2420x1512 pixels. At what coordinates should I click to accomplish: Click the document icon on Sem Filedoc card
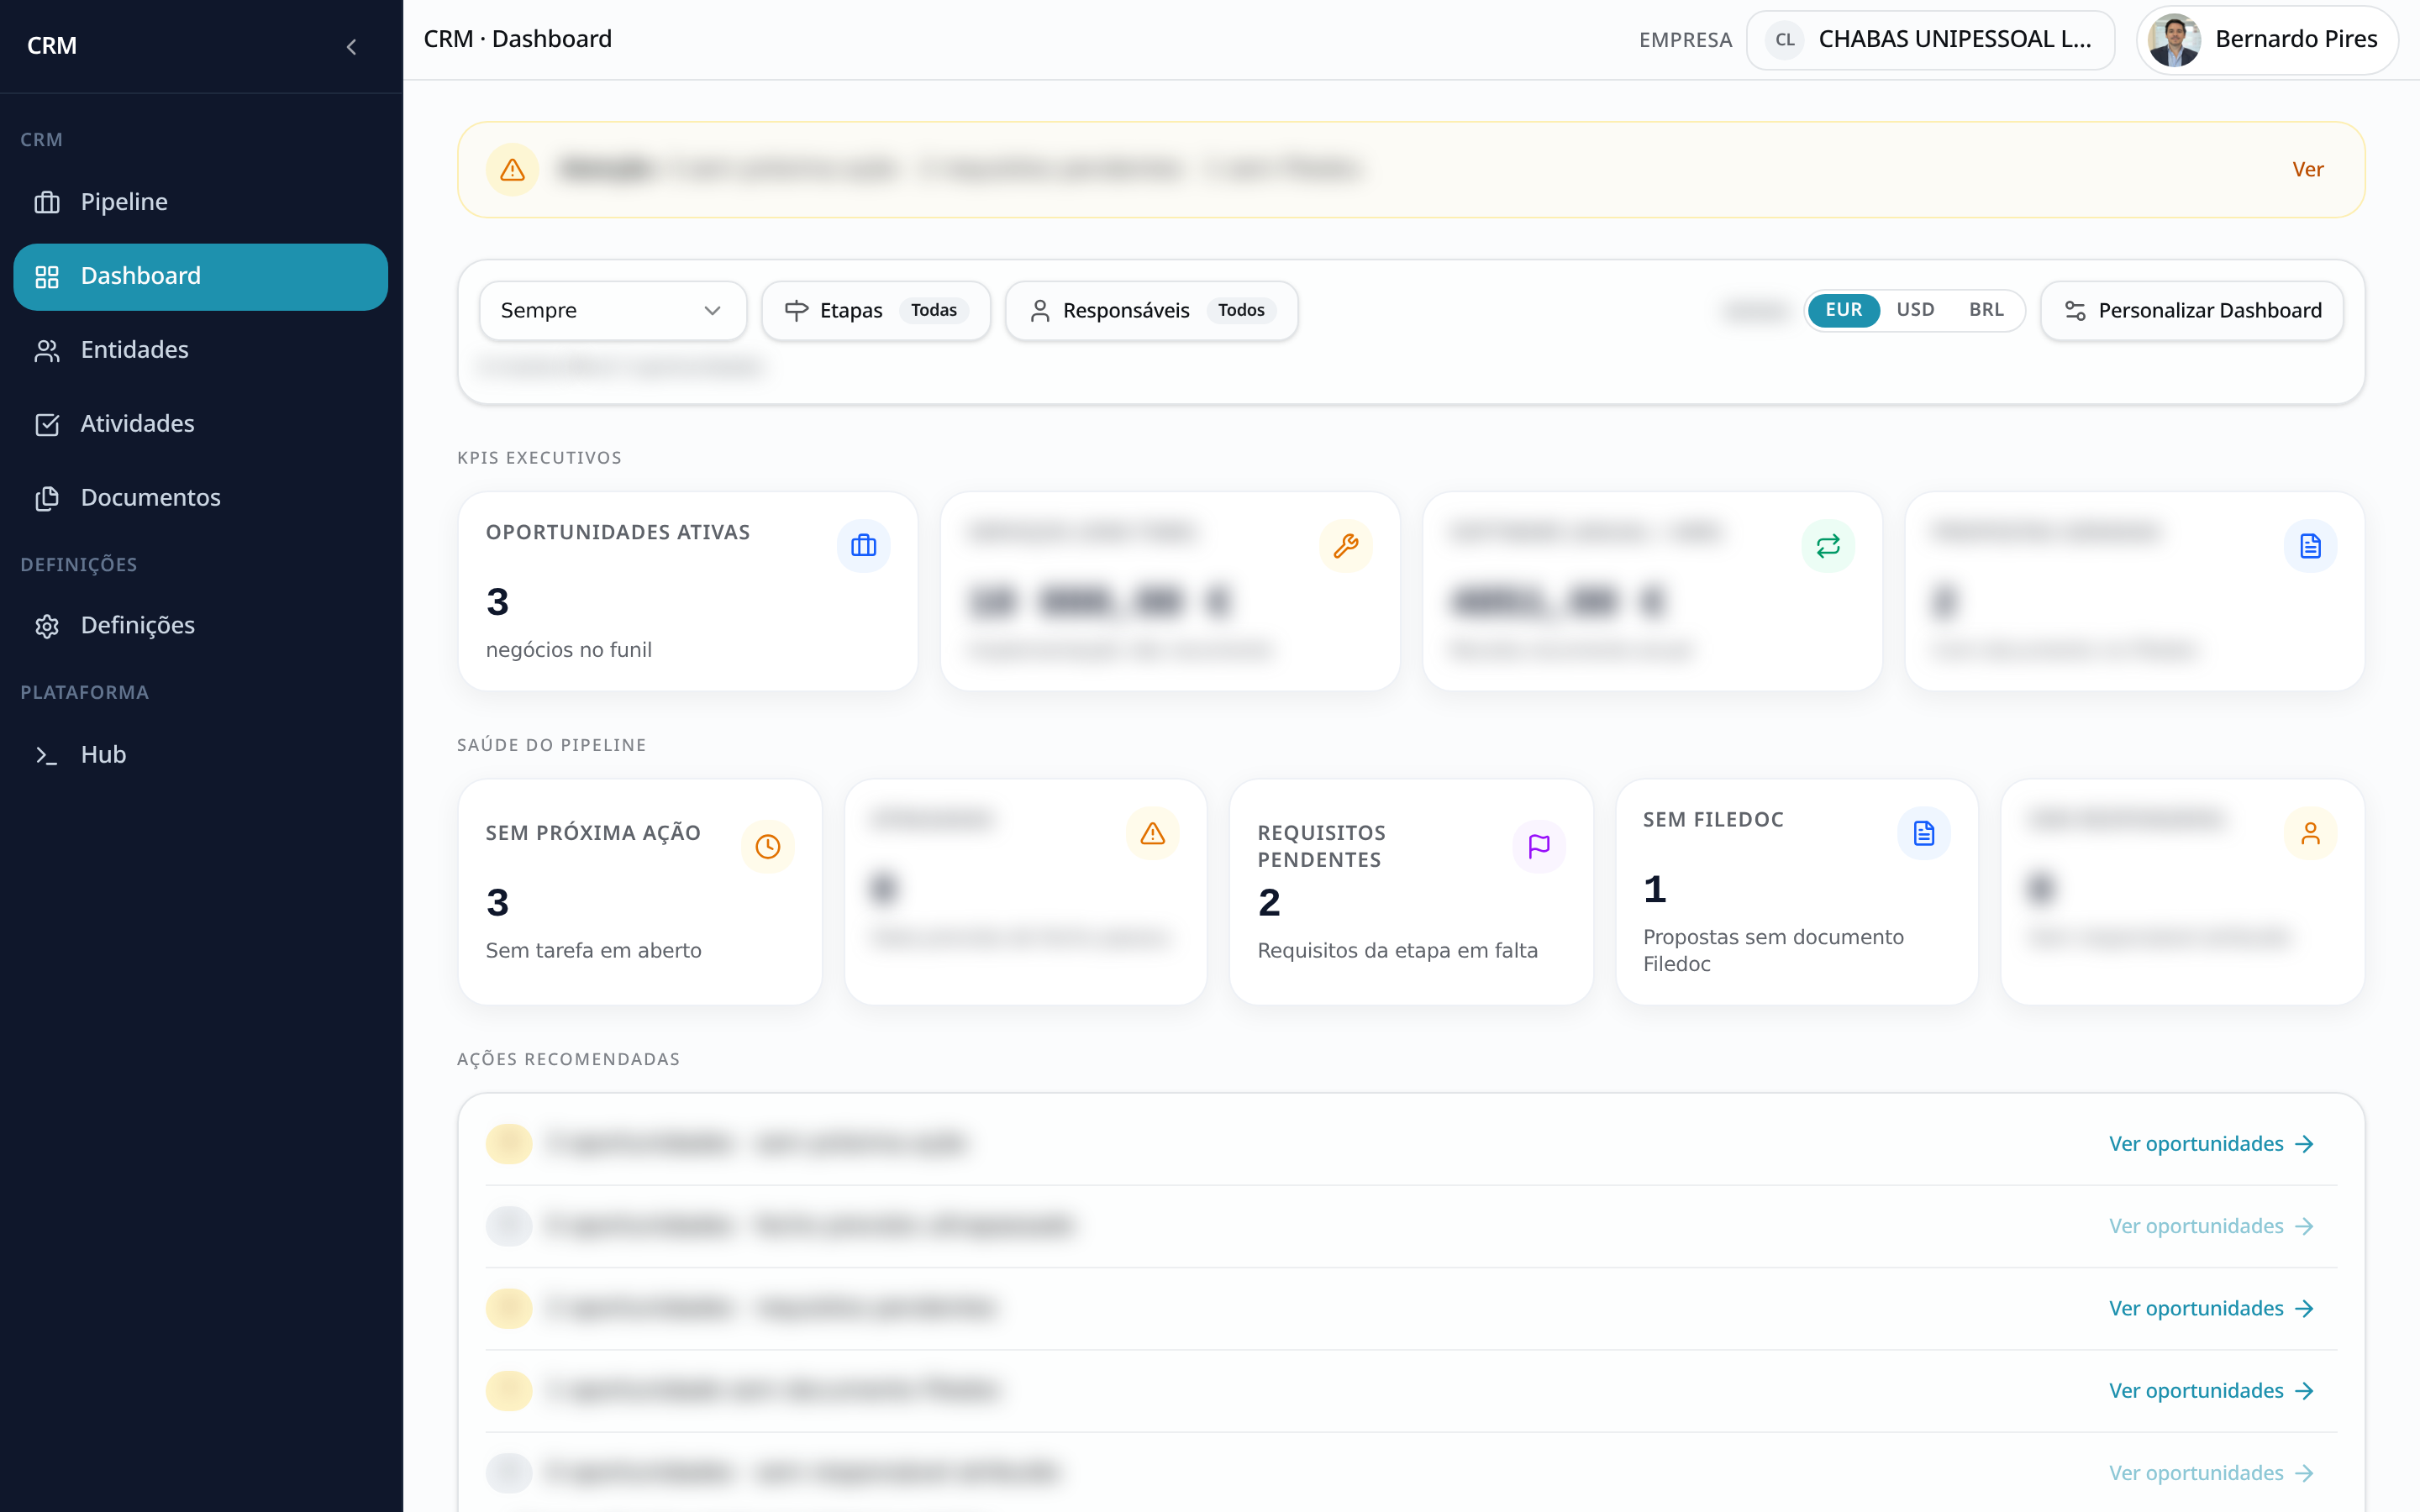[1924, 833]
